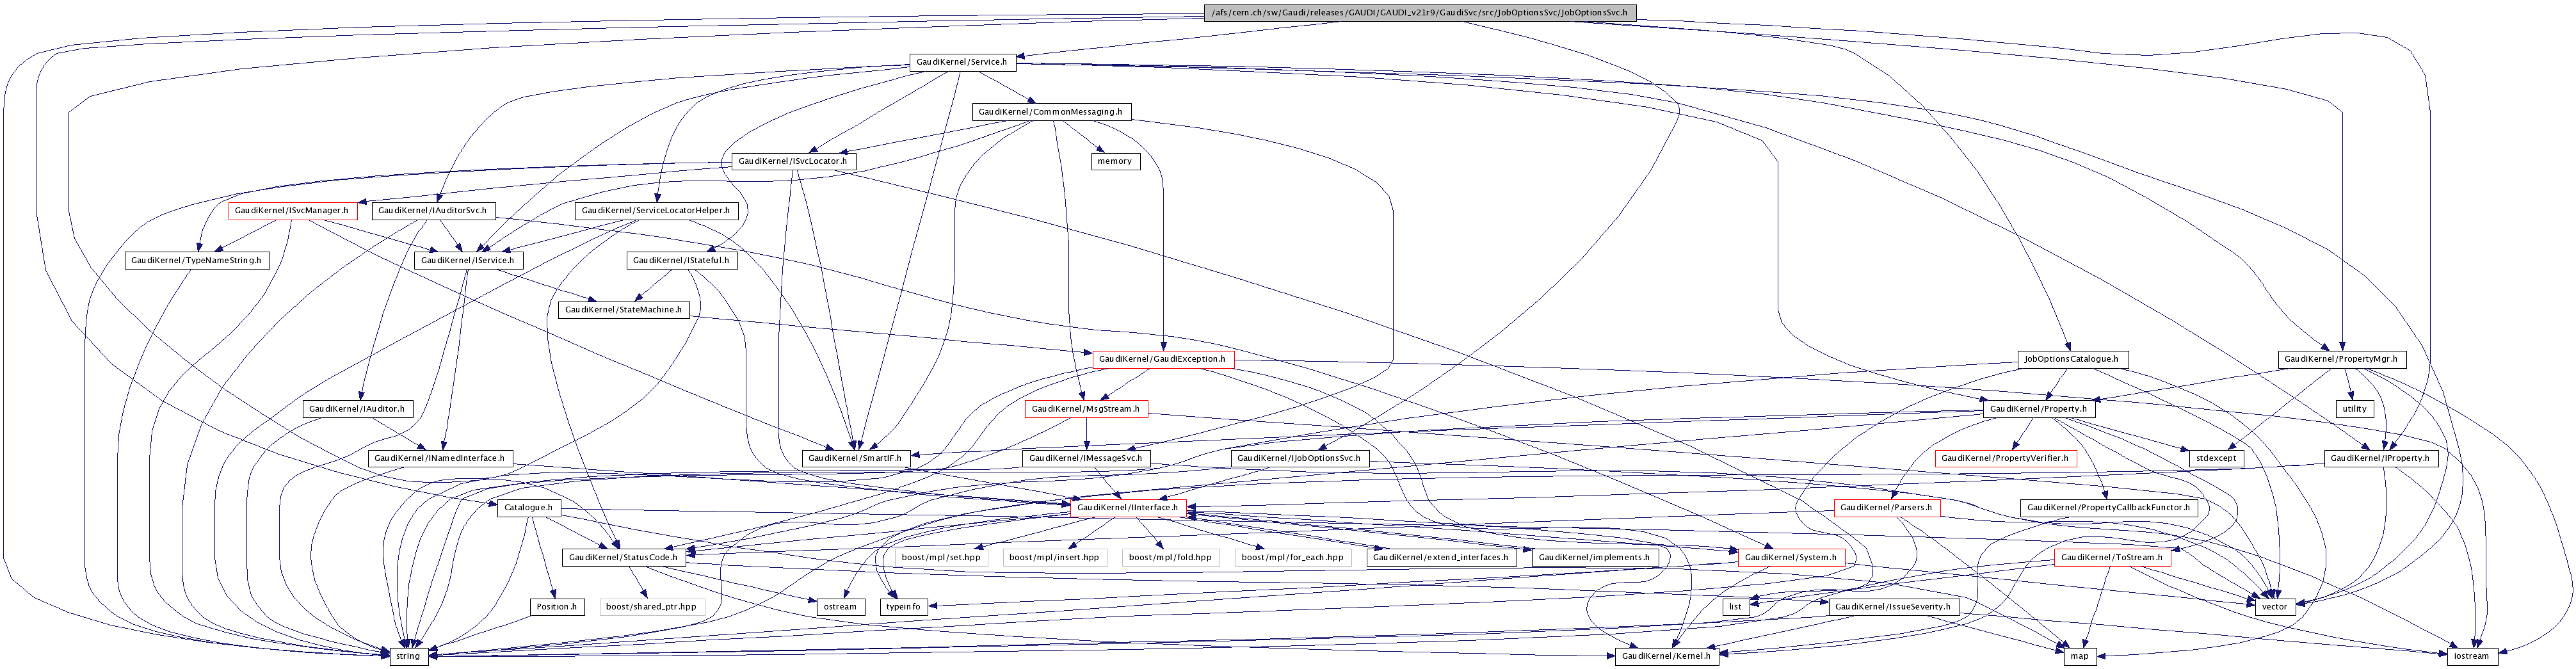The height and width of the screenshot is (669, 2576).
Task: Select the Catalogue.h node
Action: 527,508
